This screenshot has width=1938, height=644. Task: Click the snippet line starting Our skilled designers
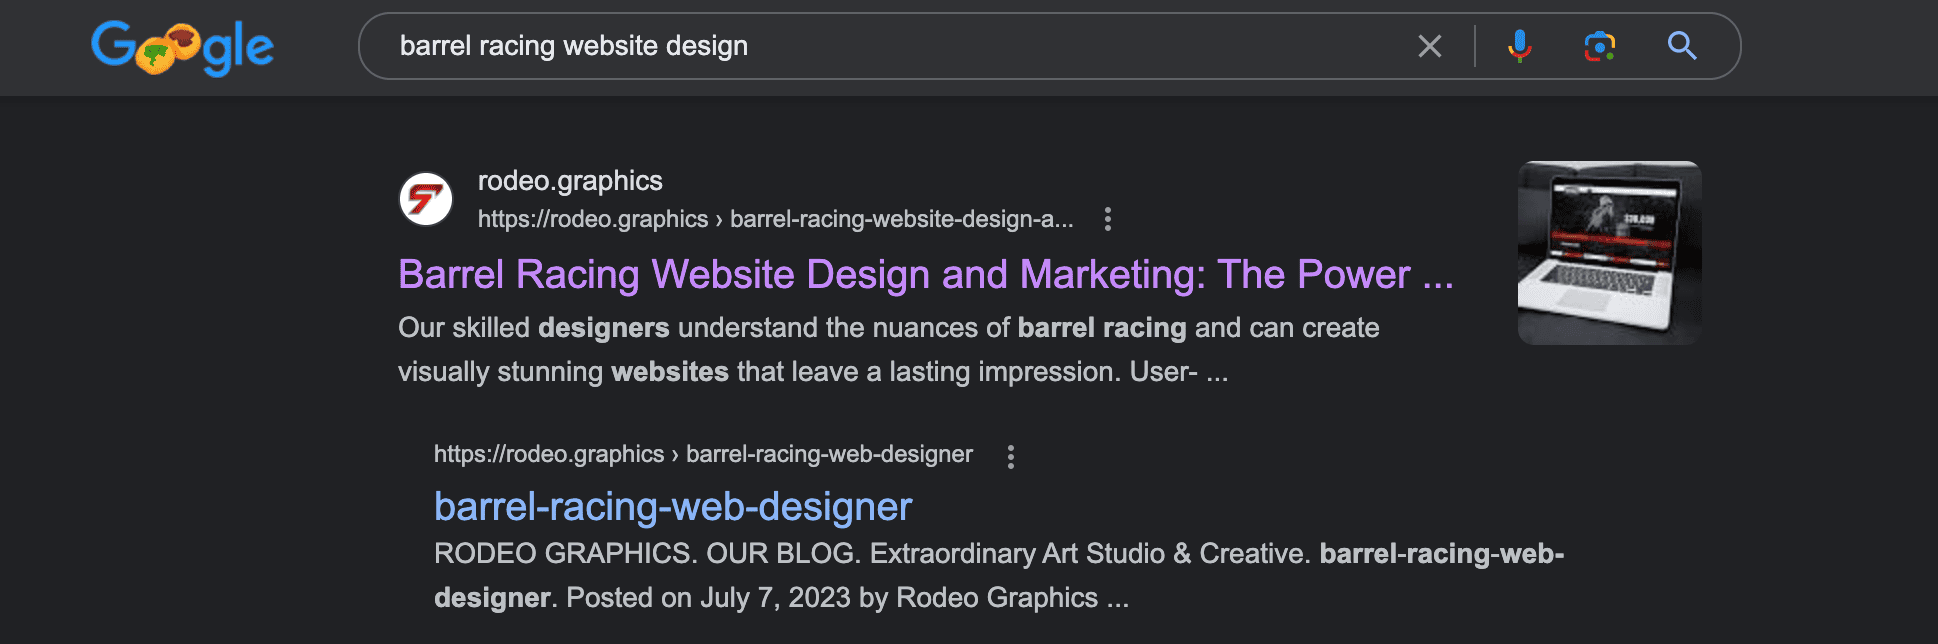[889, 328]
